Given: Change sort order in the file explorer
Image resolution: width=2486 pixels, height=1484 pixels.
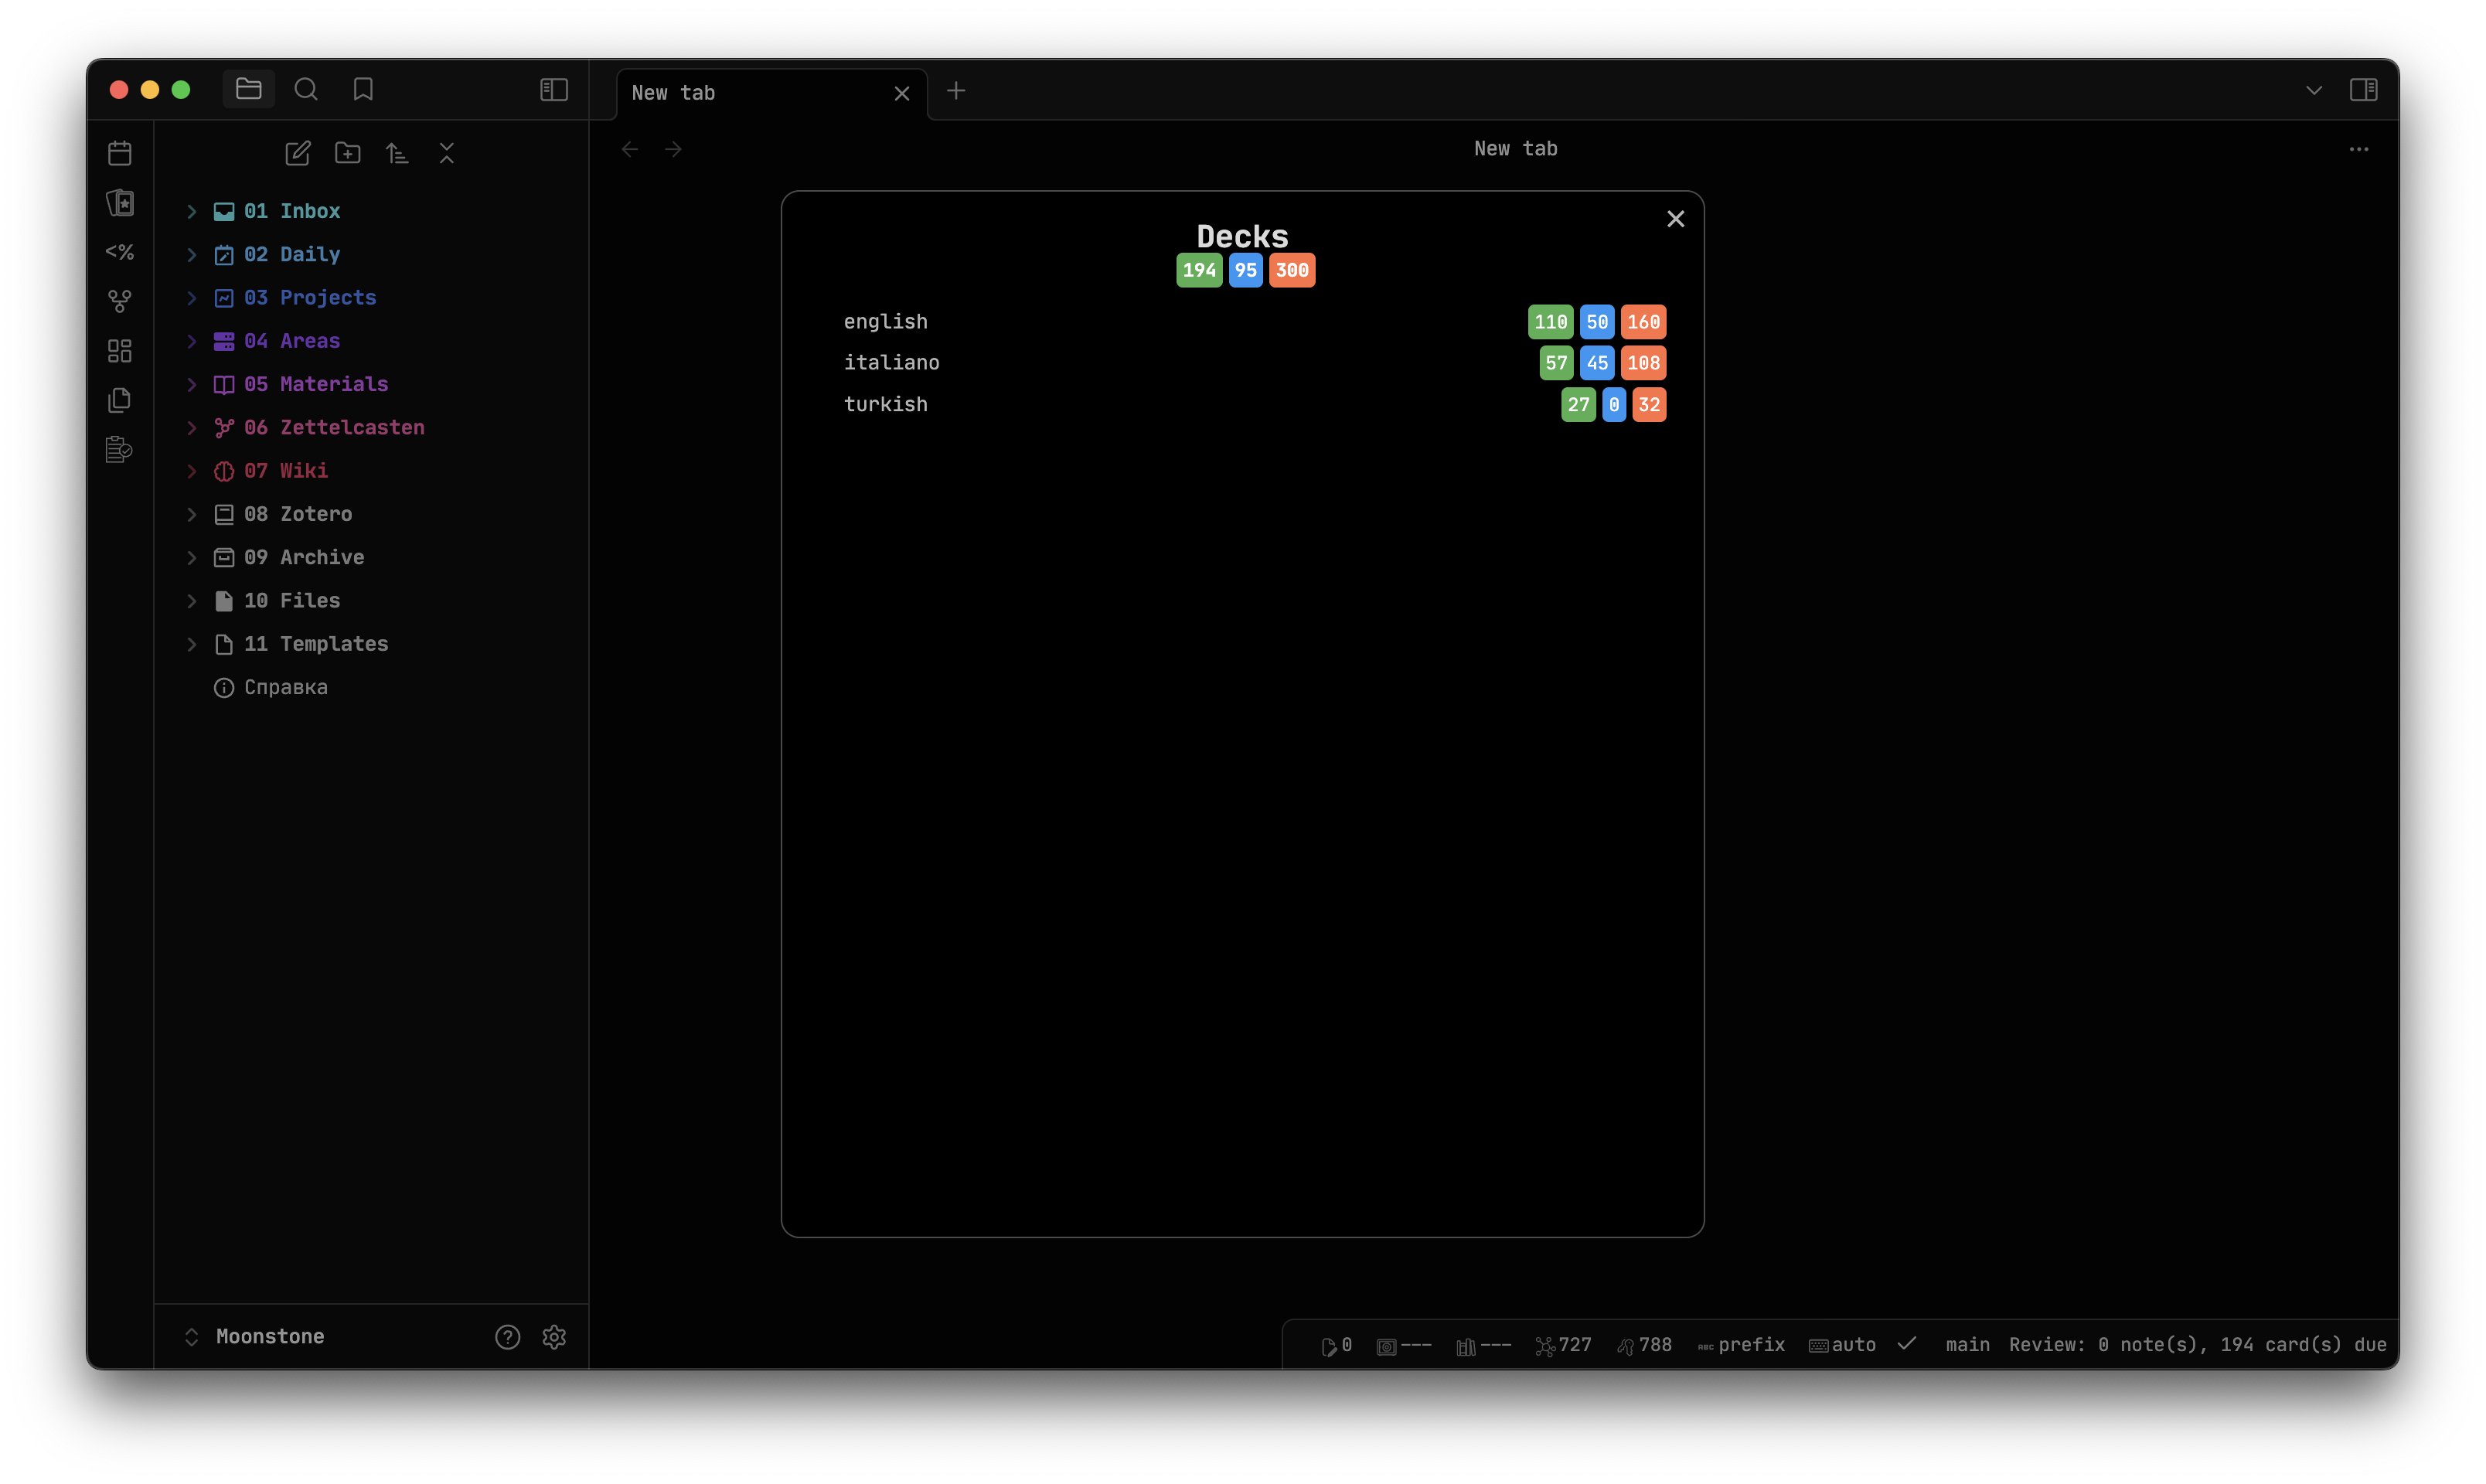Looking at the screenshot, I should pyautogui.click(x=397, y=153).
